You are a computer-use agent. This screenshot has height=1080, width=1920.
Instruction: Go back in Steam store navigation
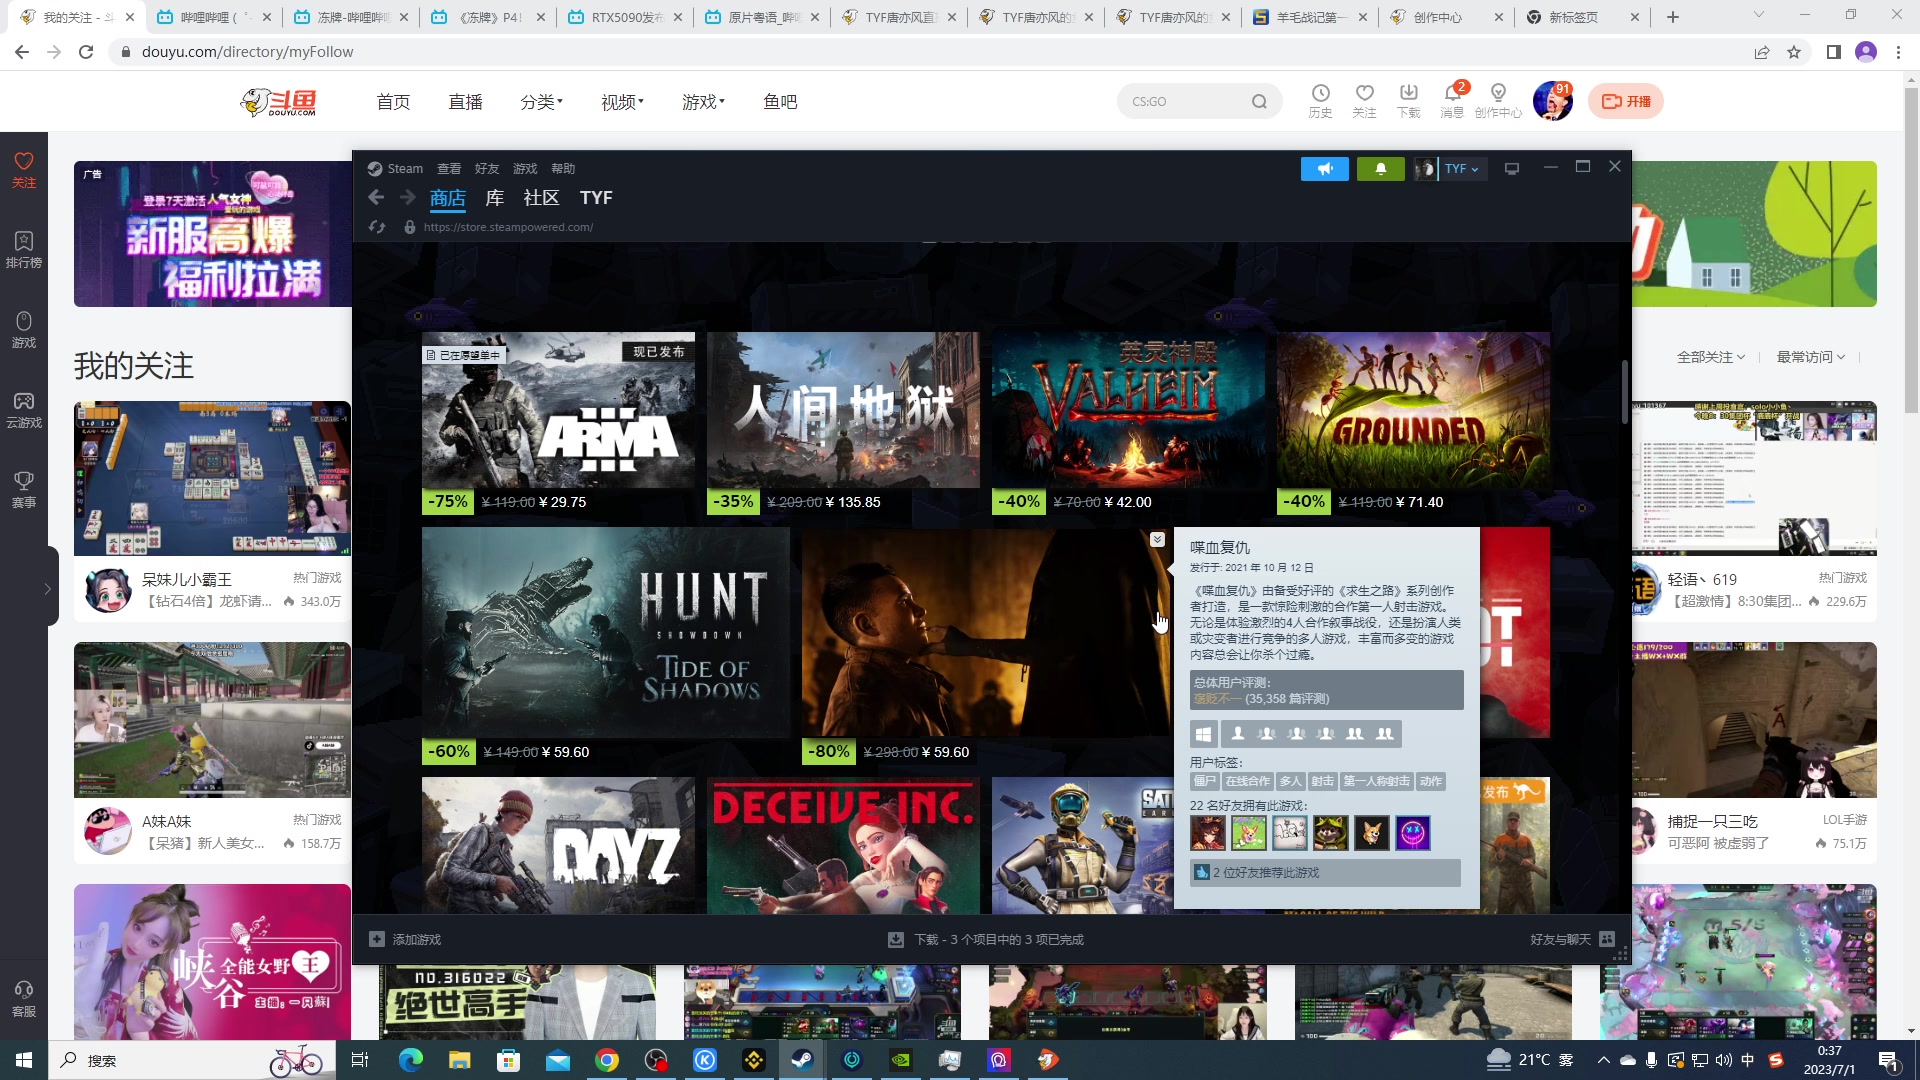[x=376, y=198]
